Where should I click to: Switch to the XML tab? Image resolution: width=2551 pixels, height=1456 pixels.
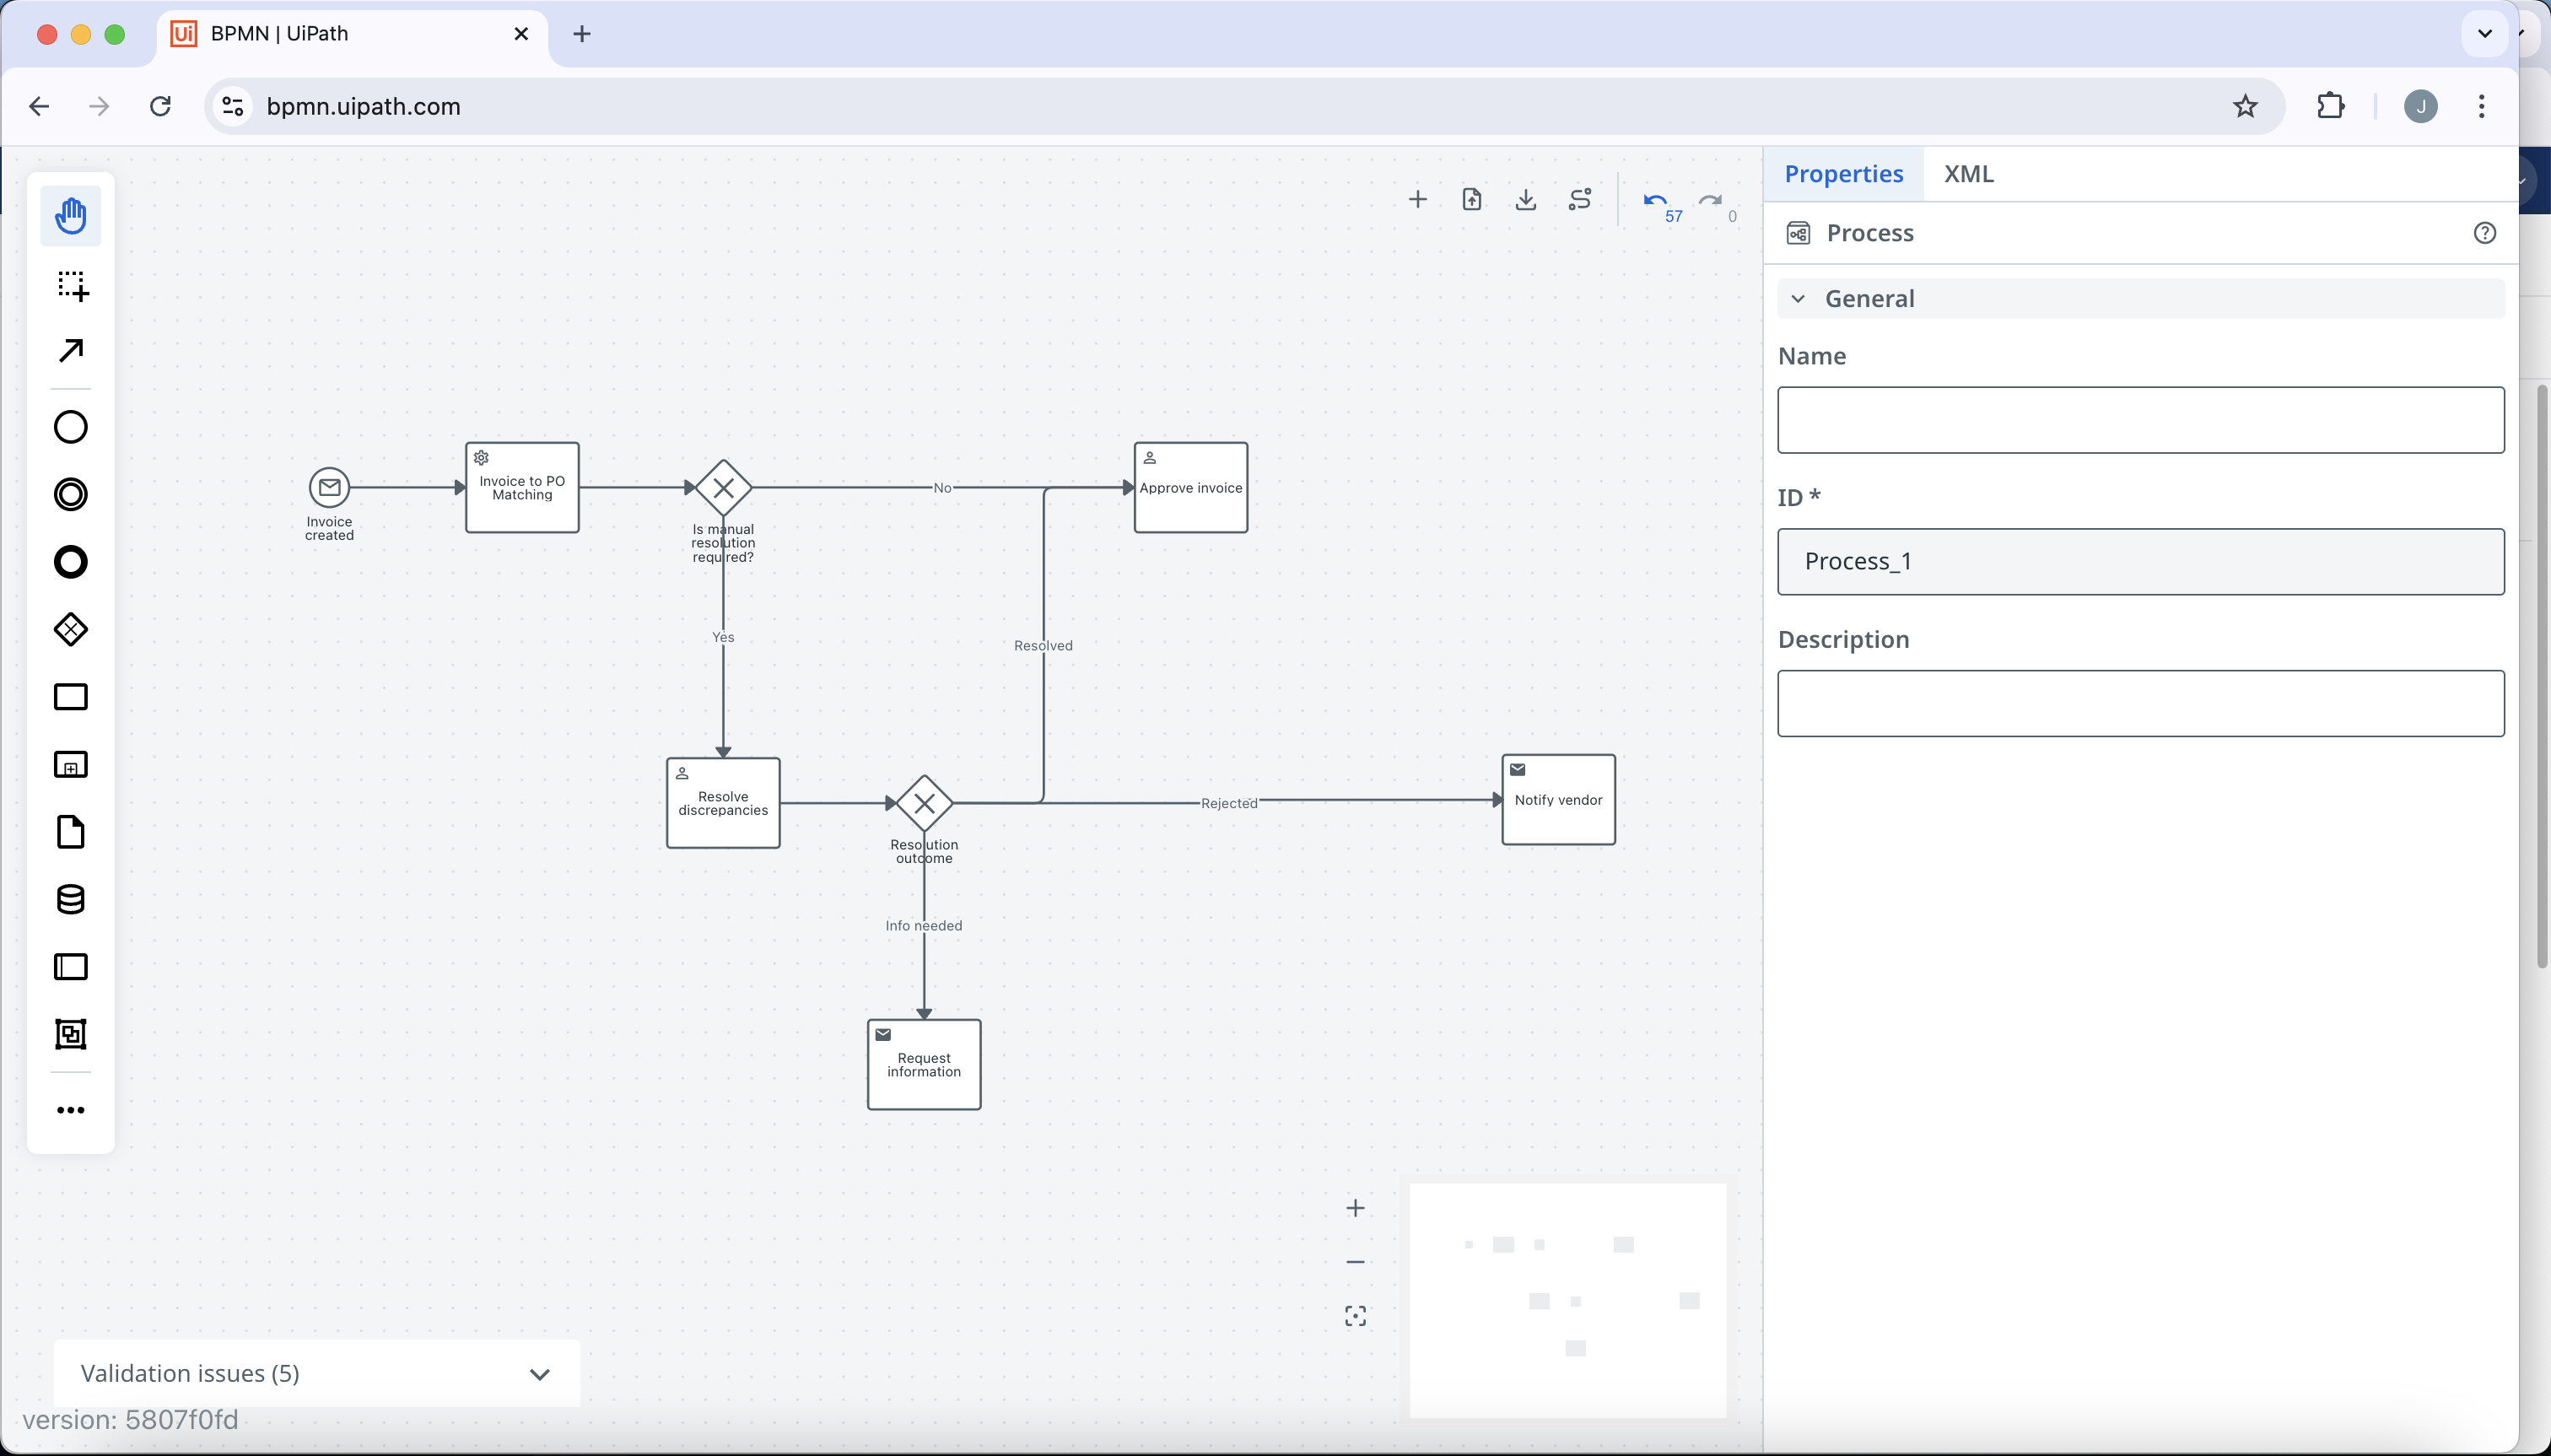tap(1968, 174)
